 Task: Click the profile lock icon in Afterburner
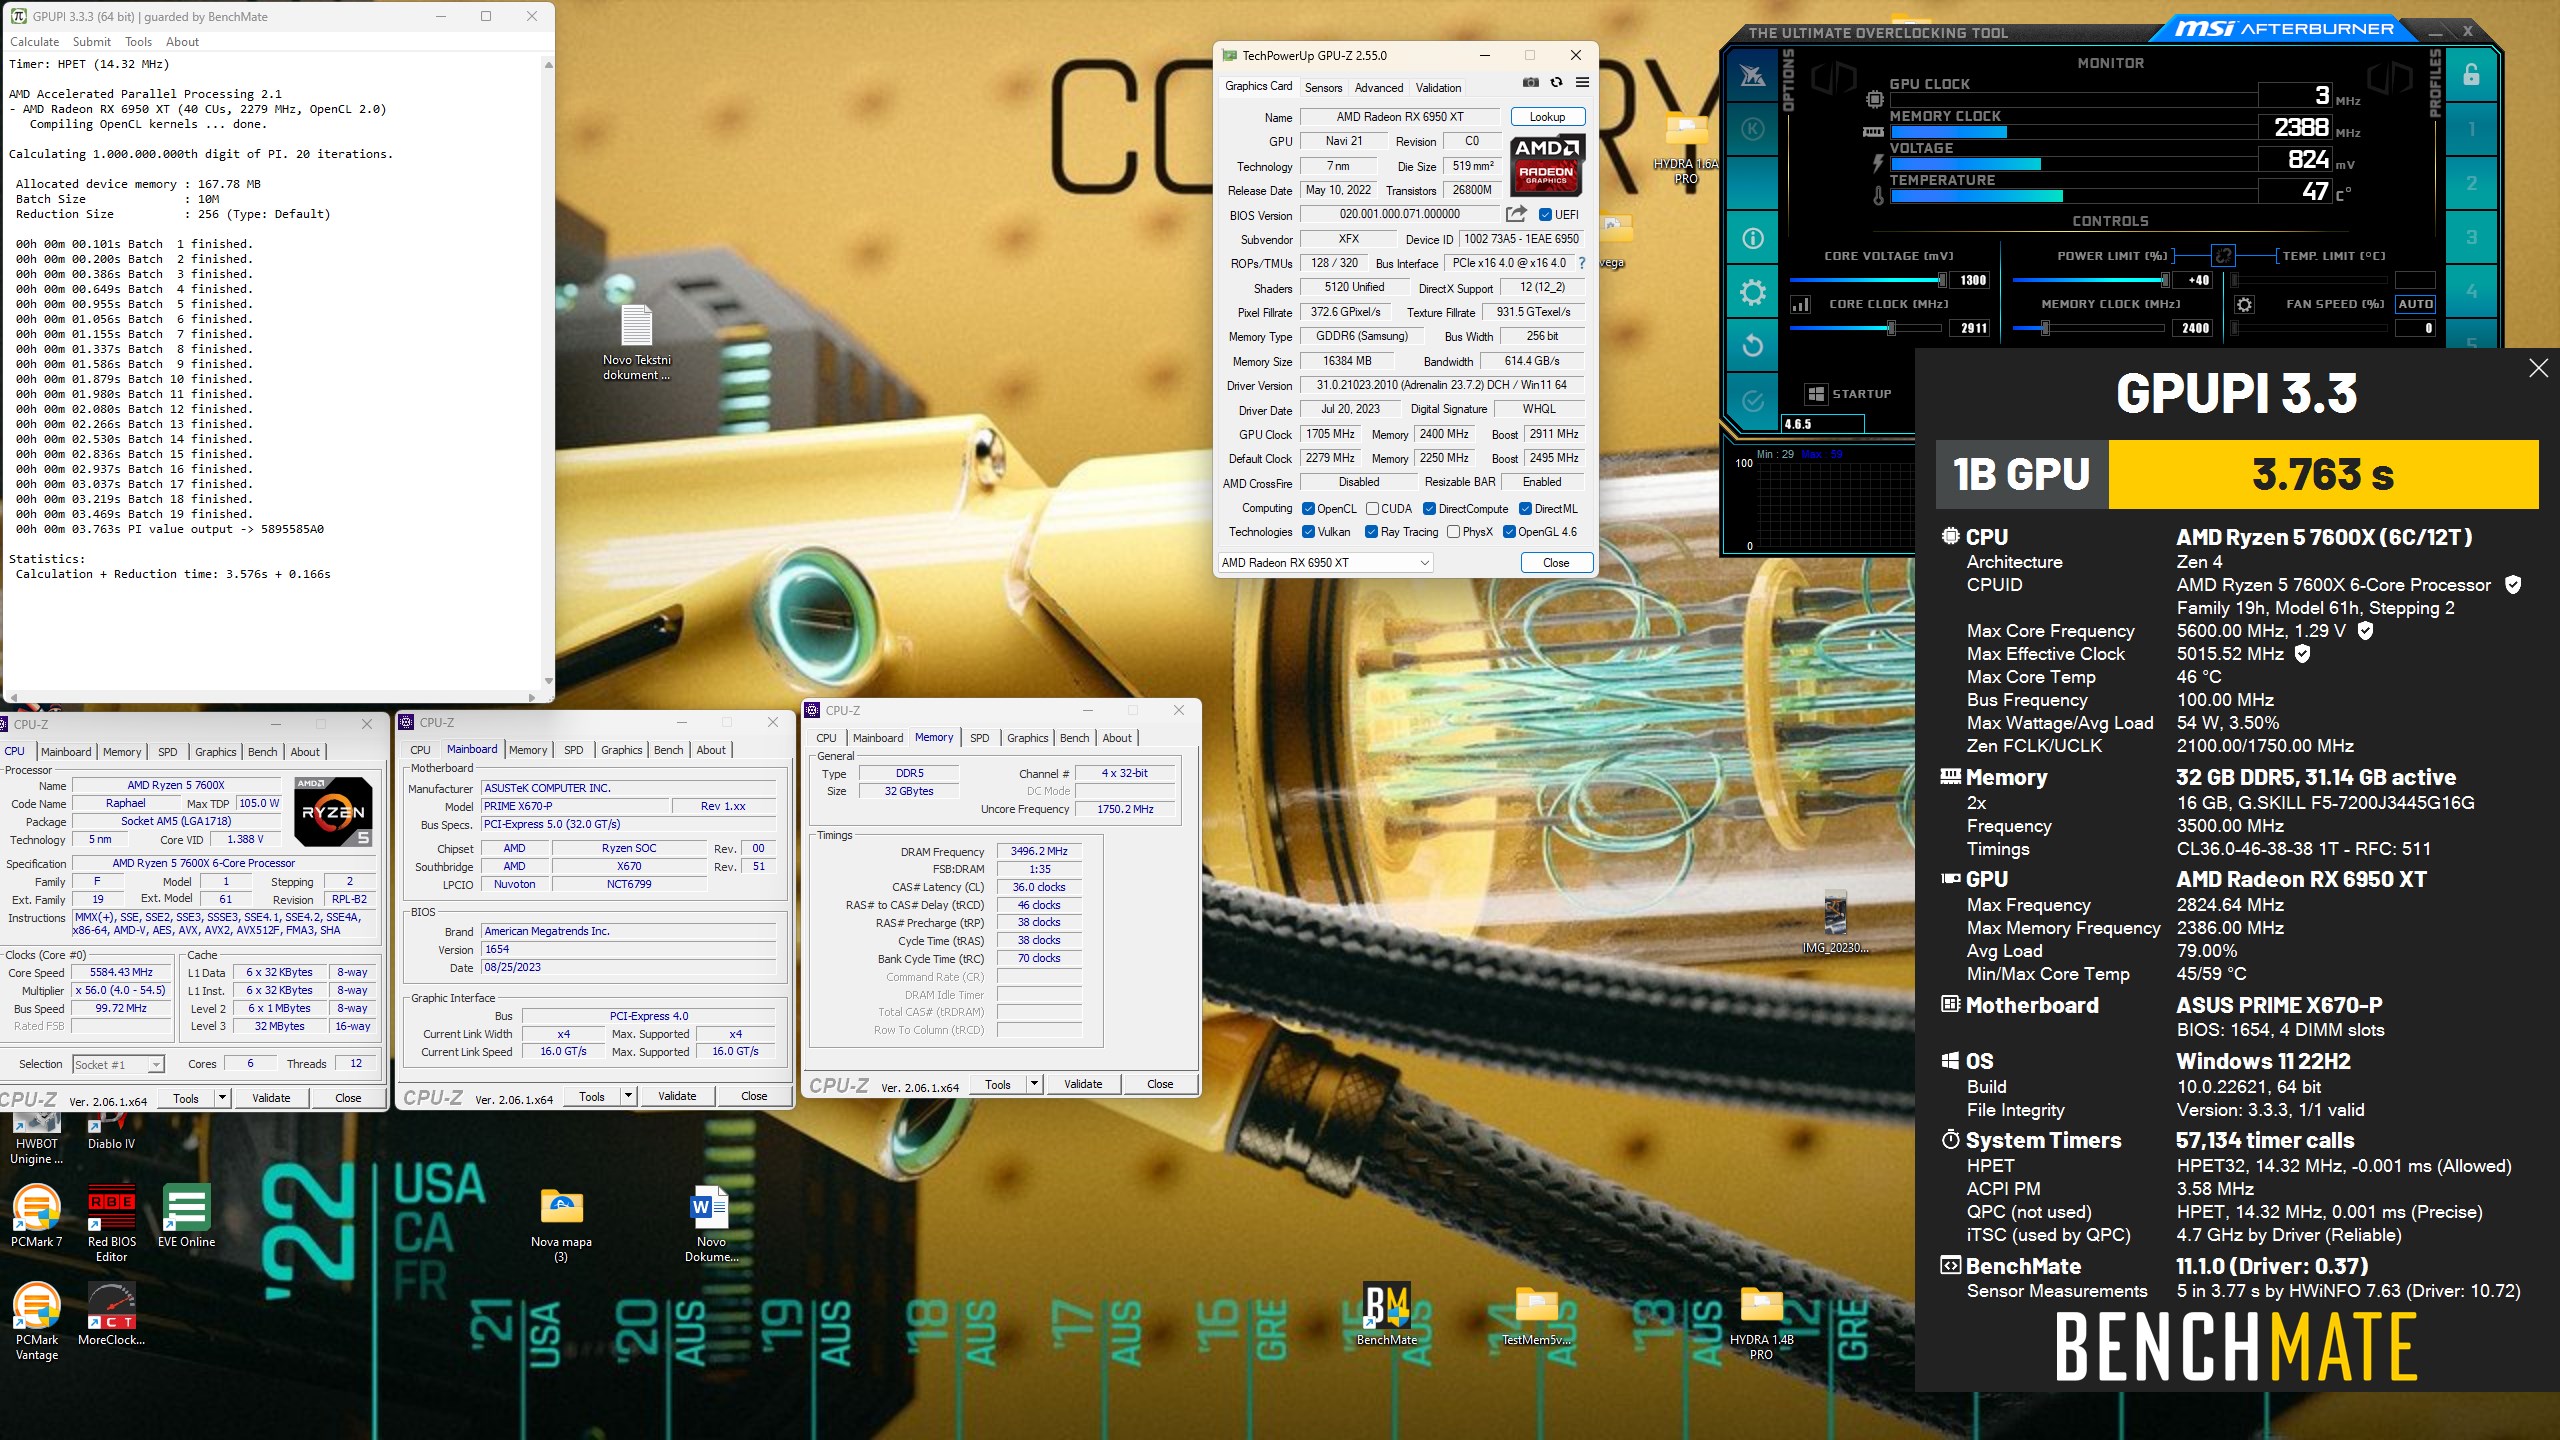(2471, 75)
